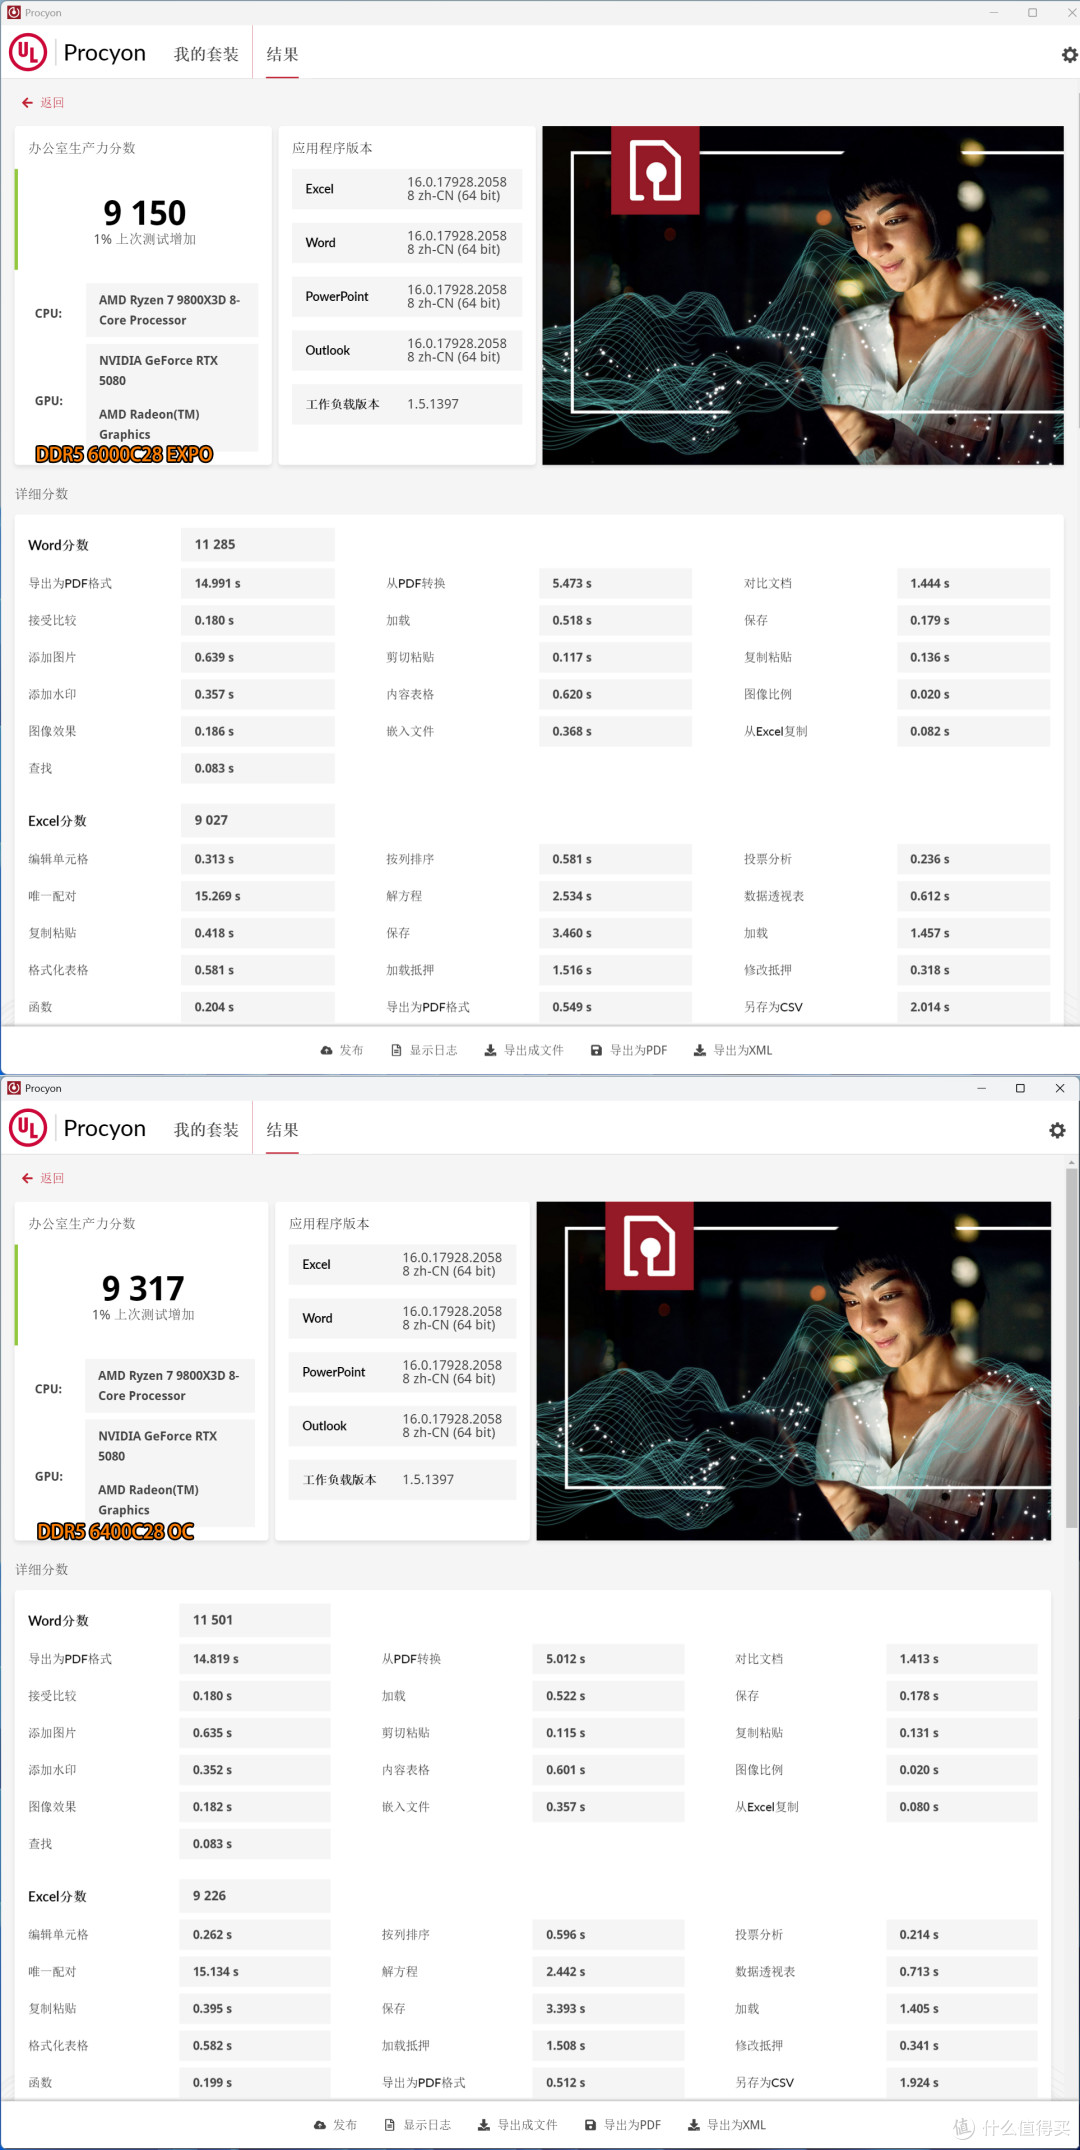
Task: Click the 2.442 s 解方程 value
Action: [608, 1972]
